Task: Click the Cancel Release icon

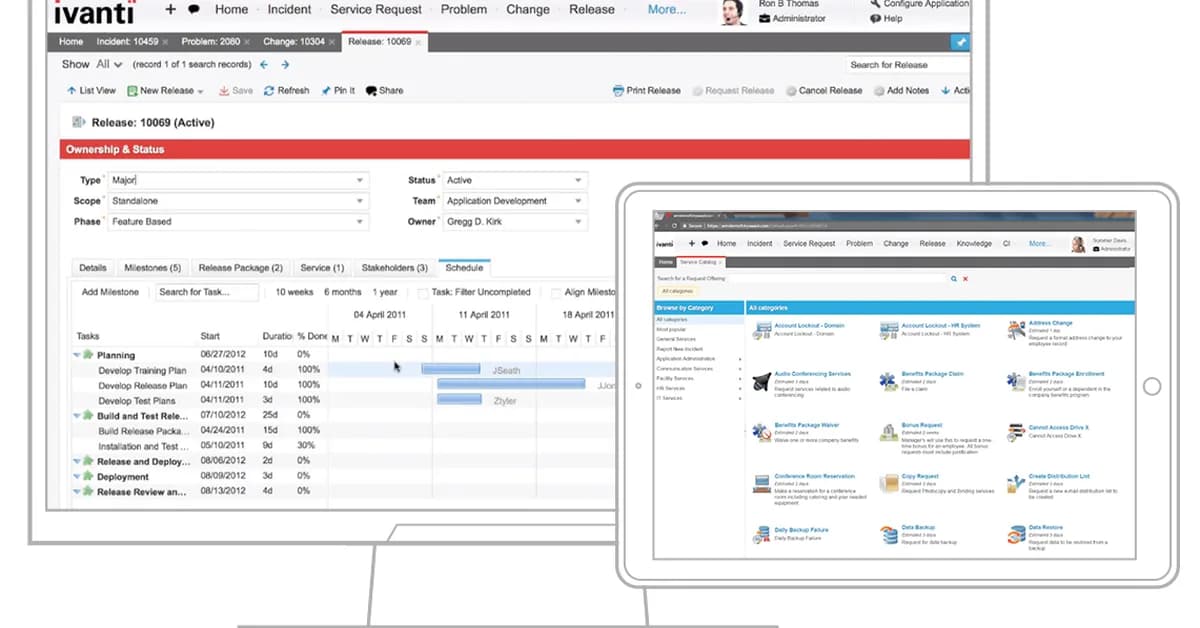Action: click(791, 91)
